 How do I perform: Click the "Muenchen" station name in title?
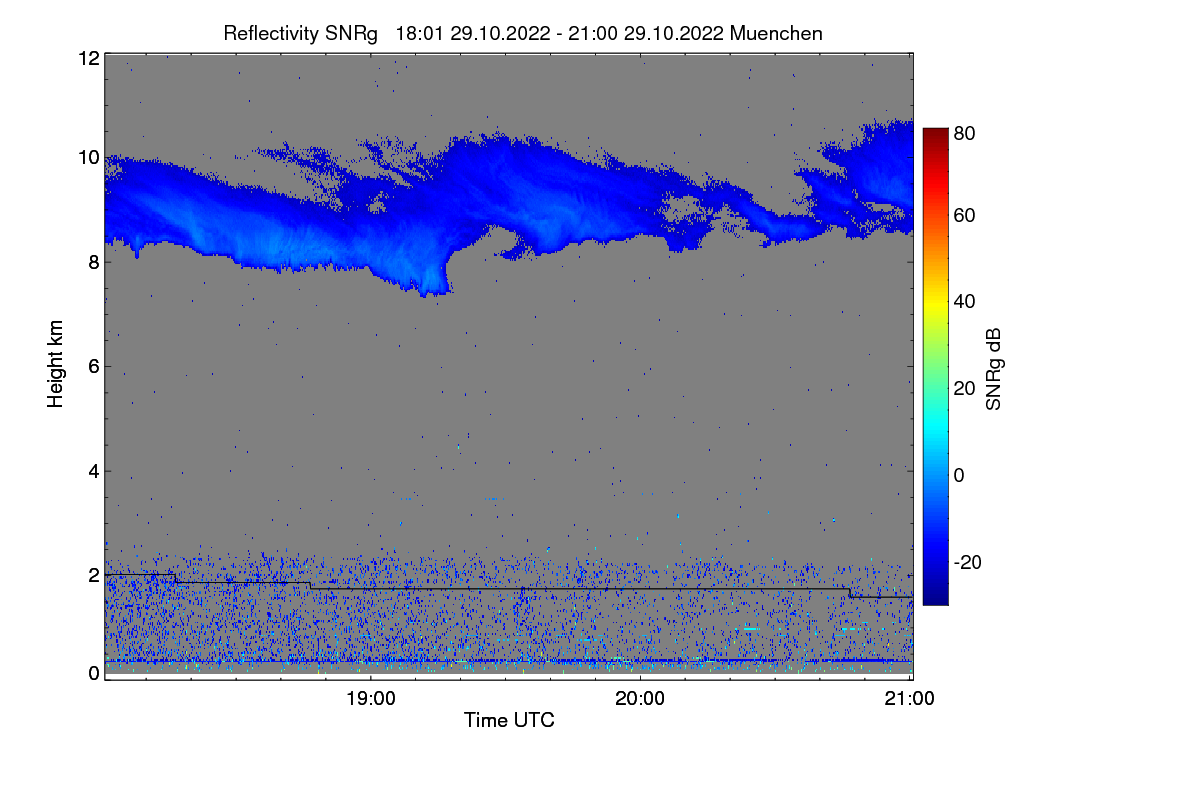776,33
